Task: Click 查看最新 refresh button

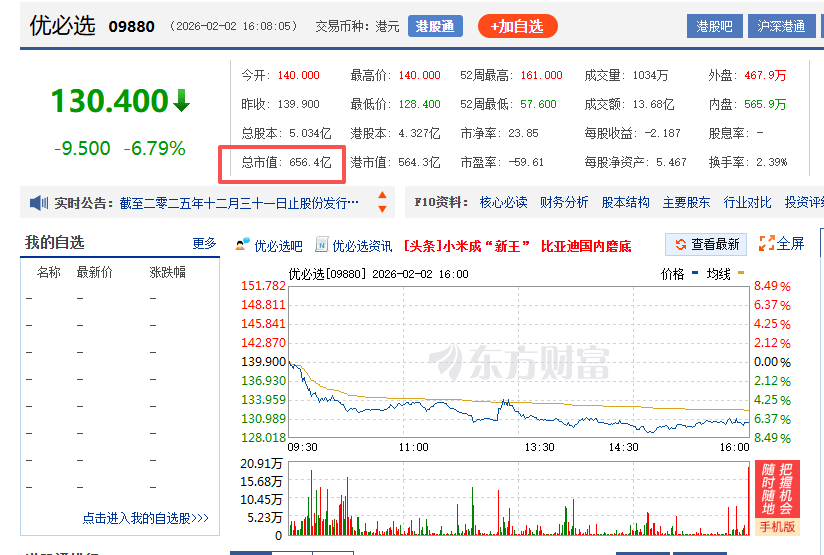Action: 706,244
